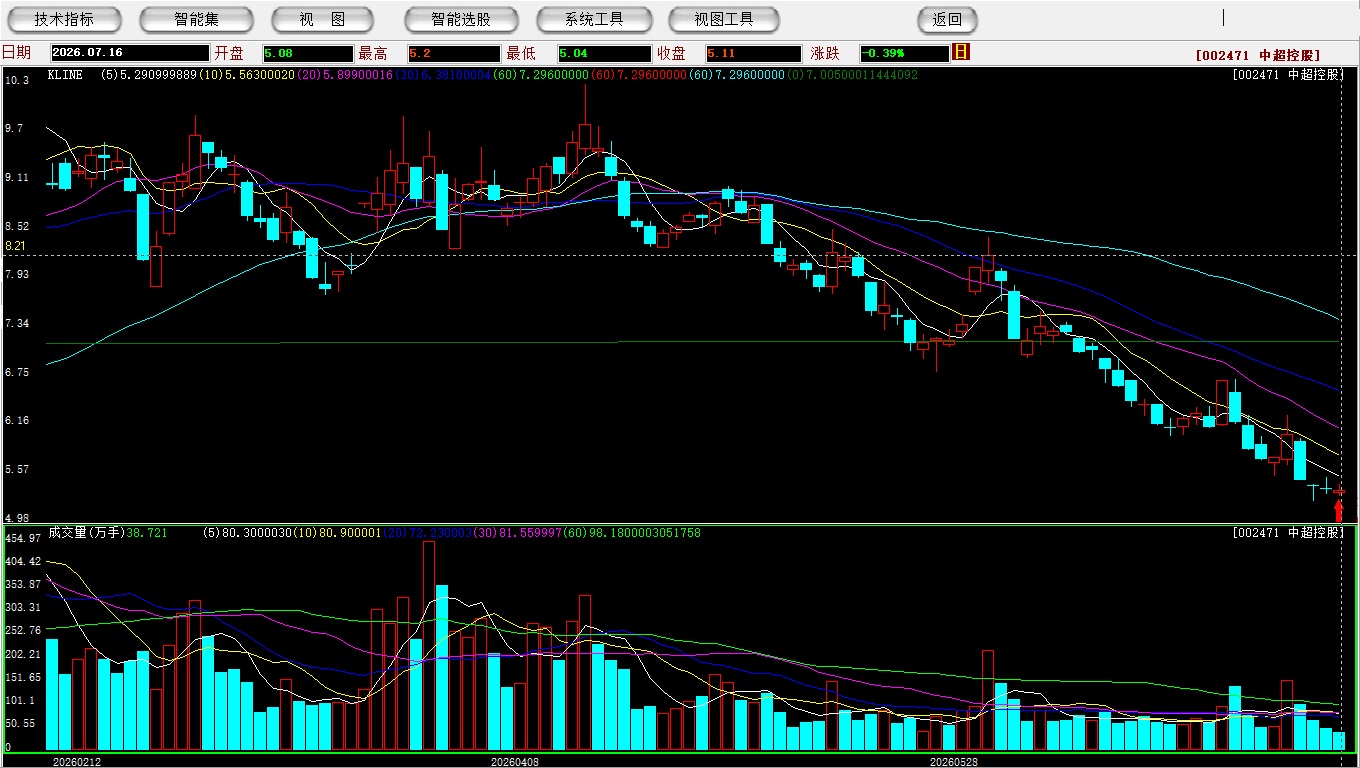Click the volume panel's [002471 中超控股] label
The height and width of the screenshot is (768, 1360).
pos(1288,533)
